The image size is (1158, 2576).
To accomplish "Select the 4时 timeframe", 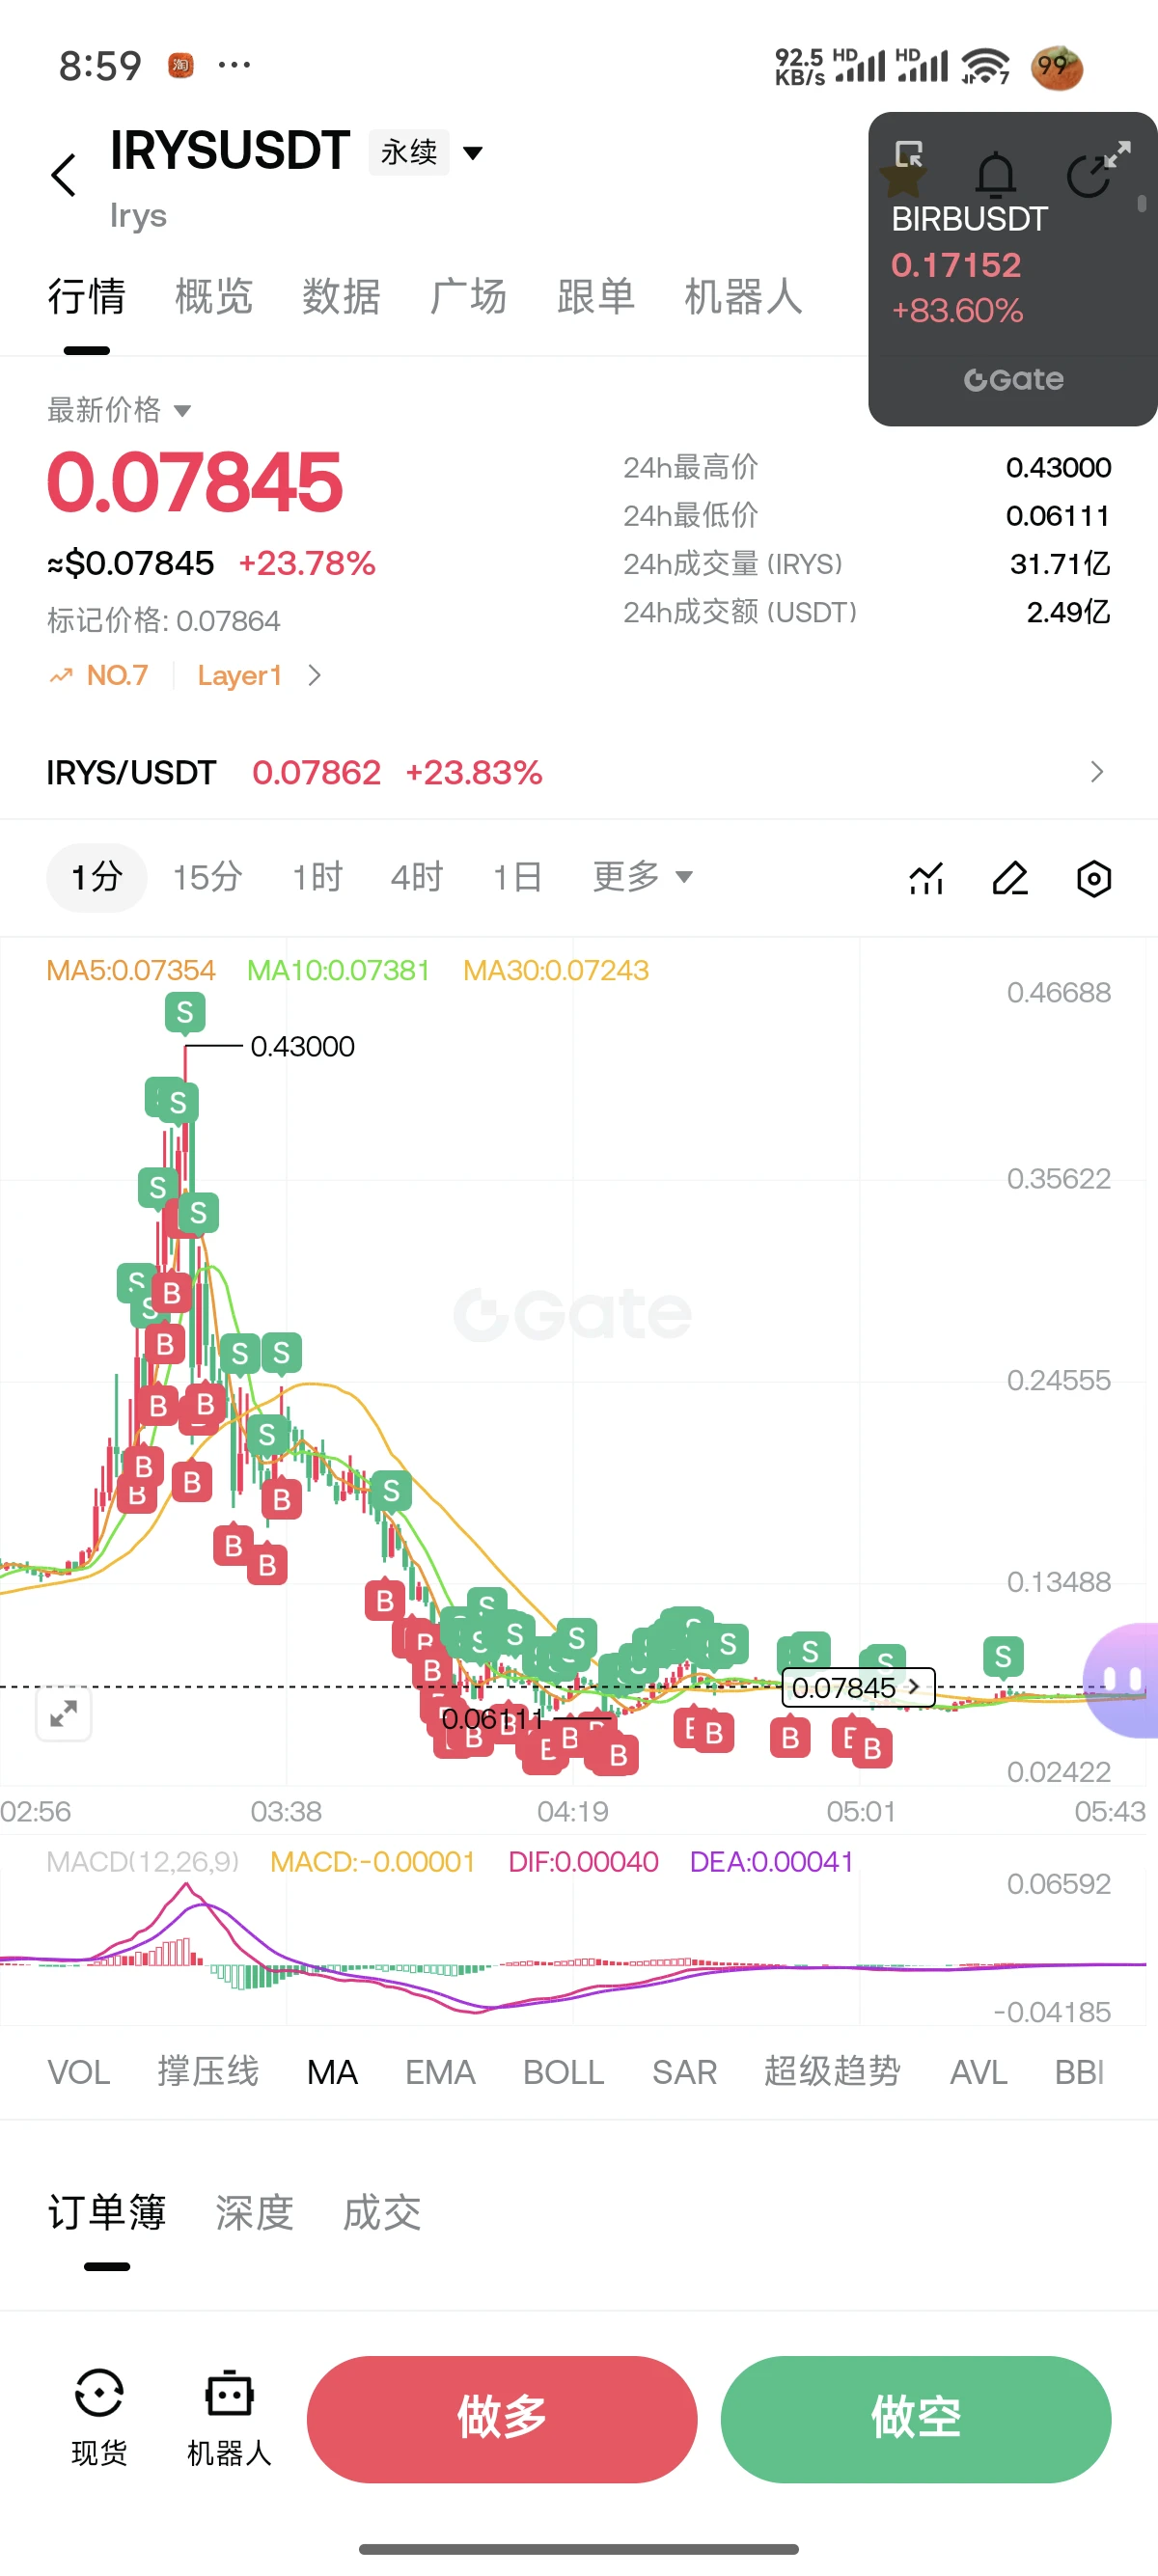I will tap(417, 877).
